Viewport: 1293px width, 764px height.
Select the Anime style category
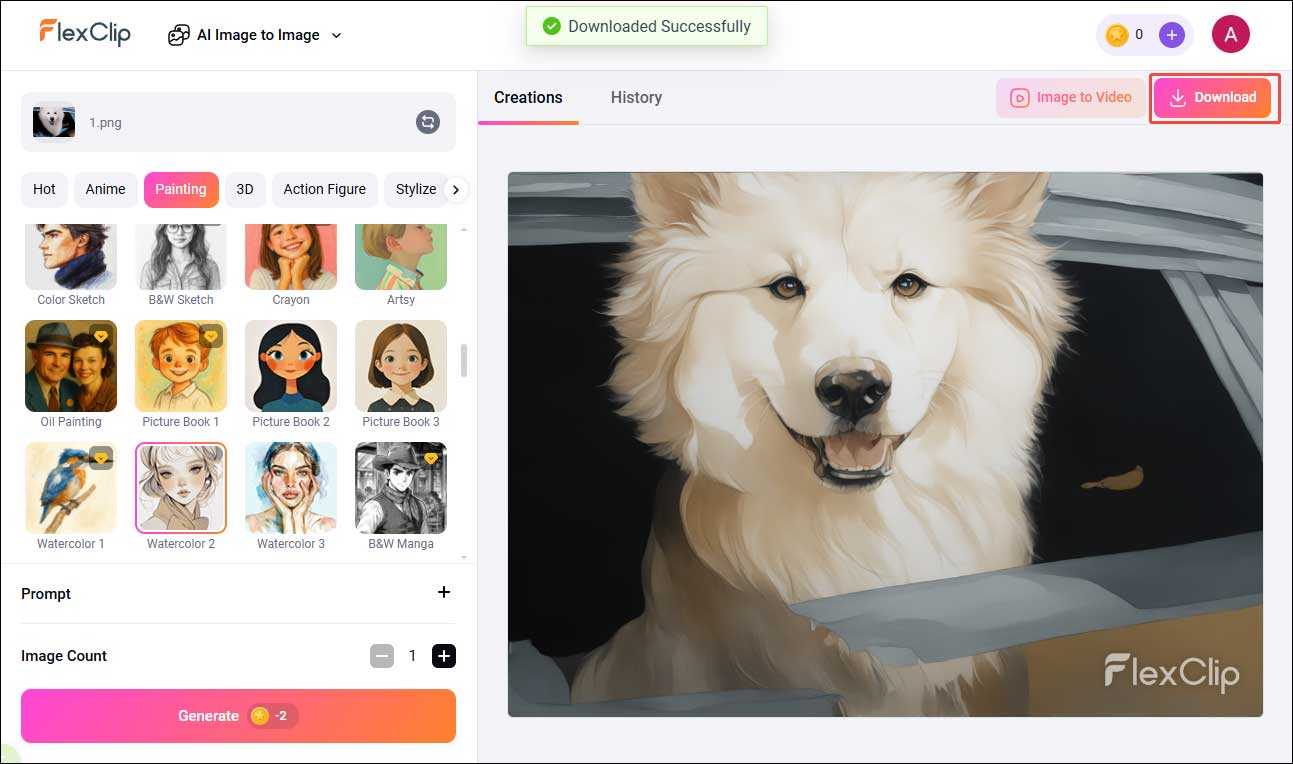click(x=105, y=189)
